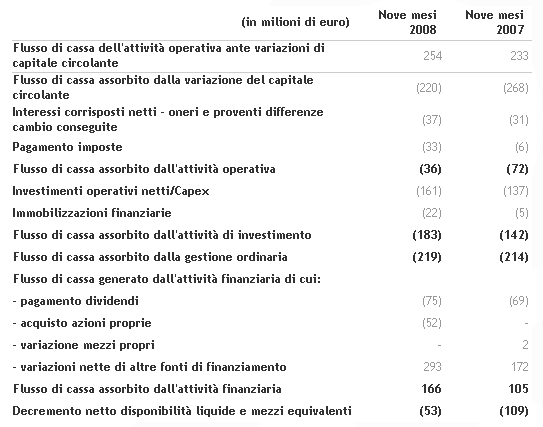This screenshot has width=543, height=427.
Task: Click the (72) operating cash flow value
Action: pyautogui.click(x=517, y=169)
